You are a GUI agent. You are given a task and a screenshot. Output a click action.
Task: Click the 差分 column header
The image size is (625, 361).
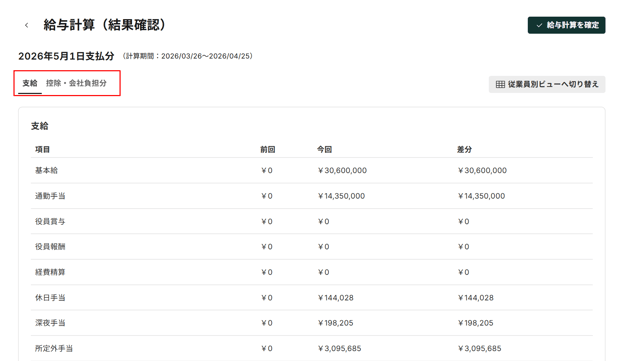(x=464, y=149)
